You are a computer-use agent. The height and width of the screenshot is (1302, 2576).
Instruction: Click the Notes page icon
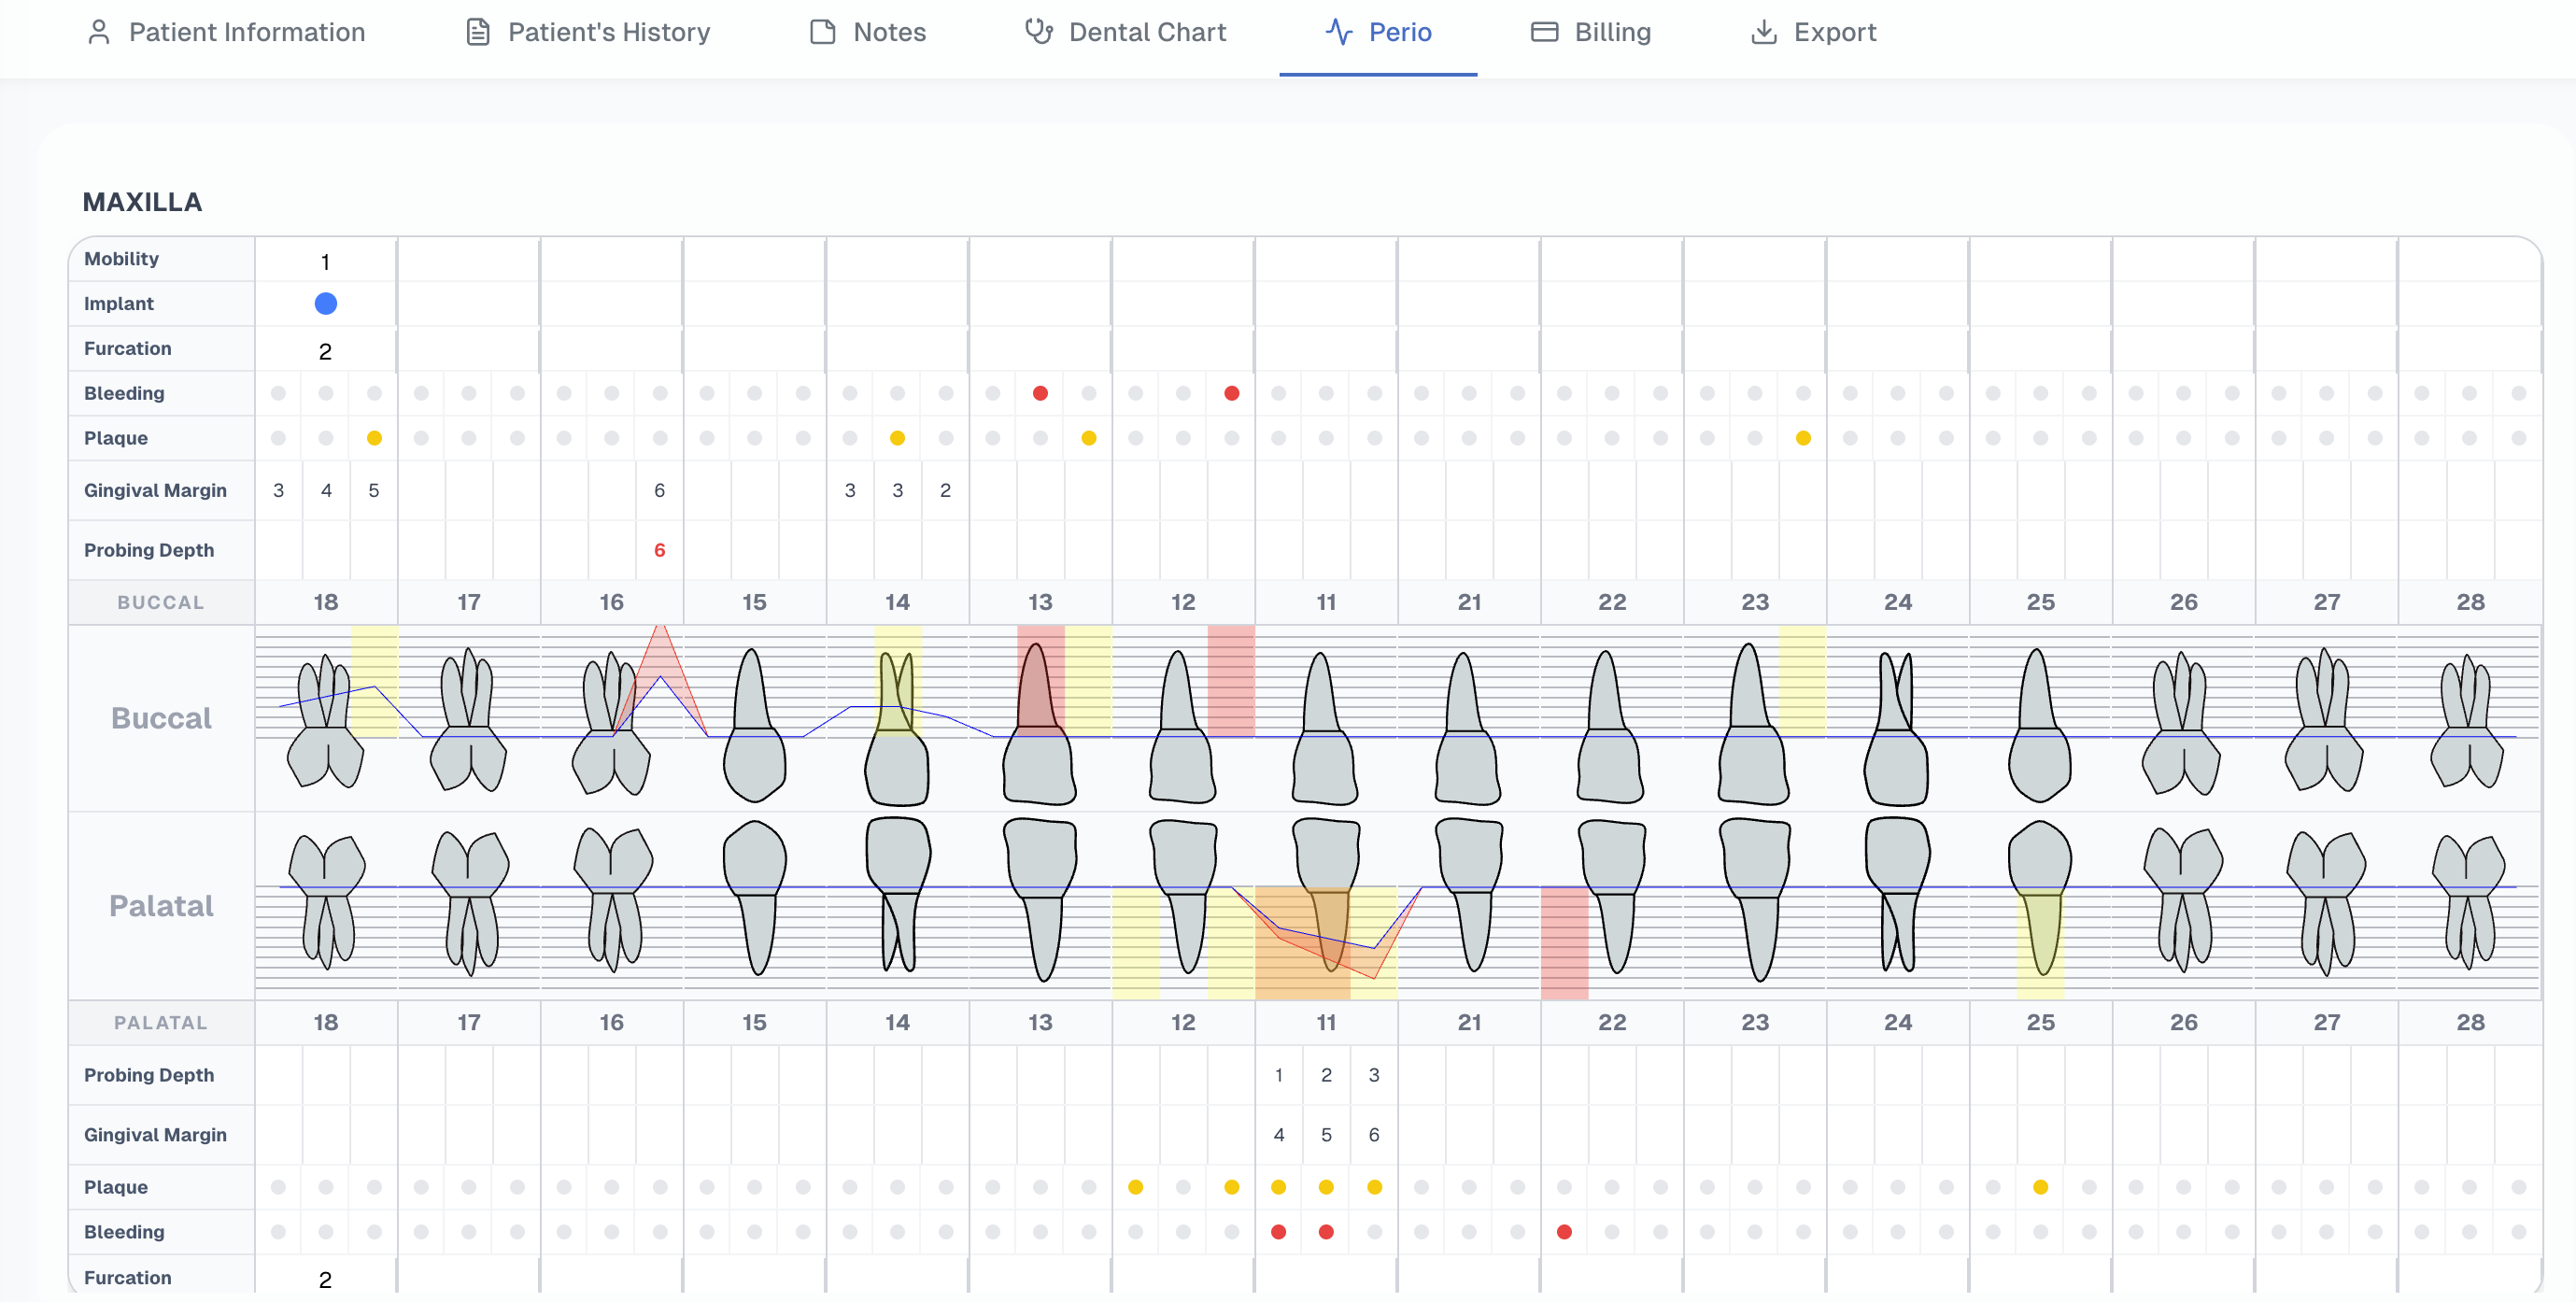pos(822,32)
